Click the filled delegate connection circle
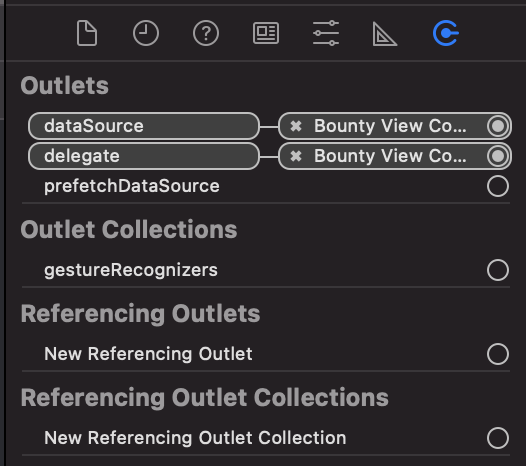The height and width of the screenshot is (466, 526). point(498,156)
